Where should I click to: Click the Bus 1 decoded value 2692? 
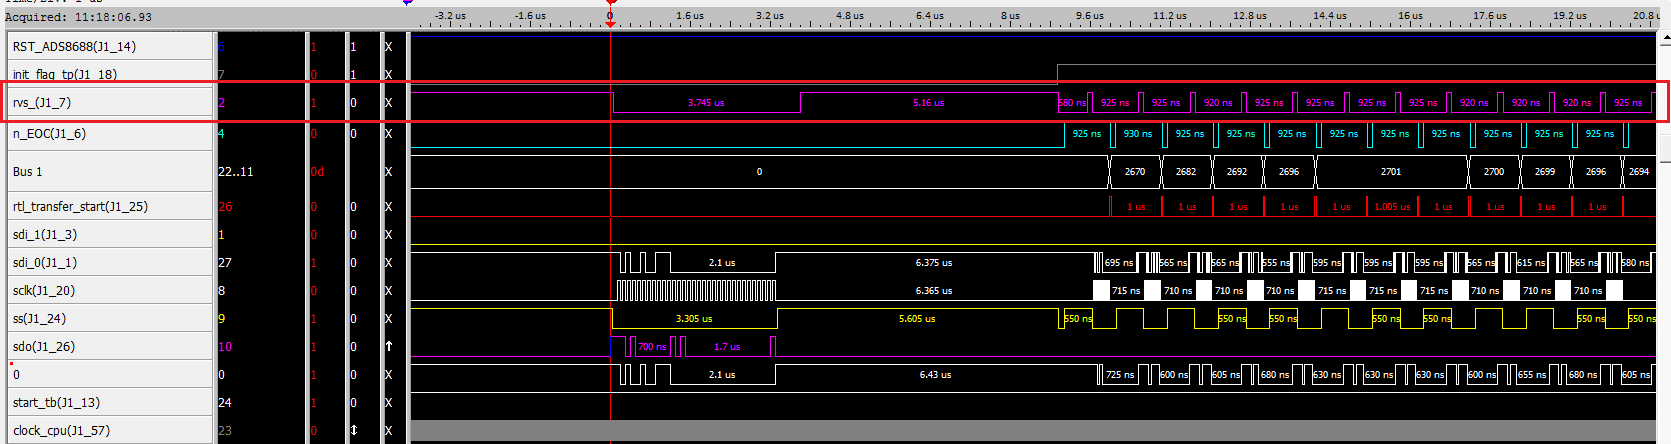pos(1237,171)
